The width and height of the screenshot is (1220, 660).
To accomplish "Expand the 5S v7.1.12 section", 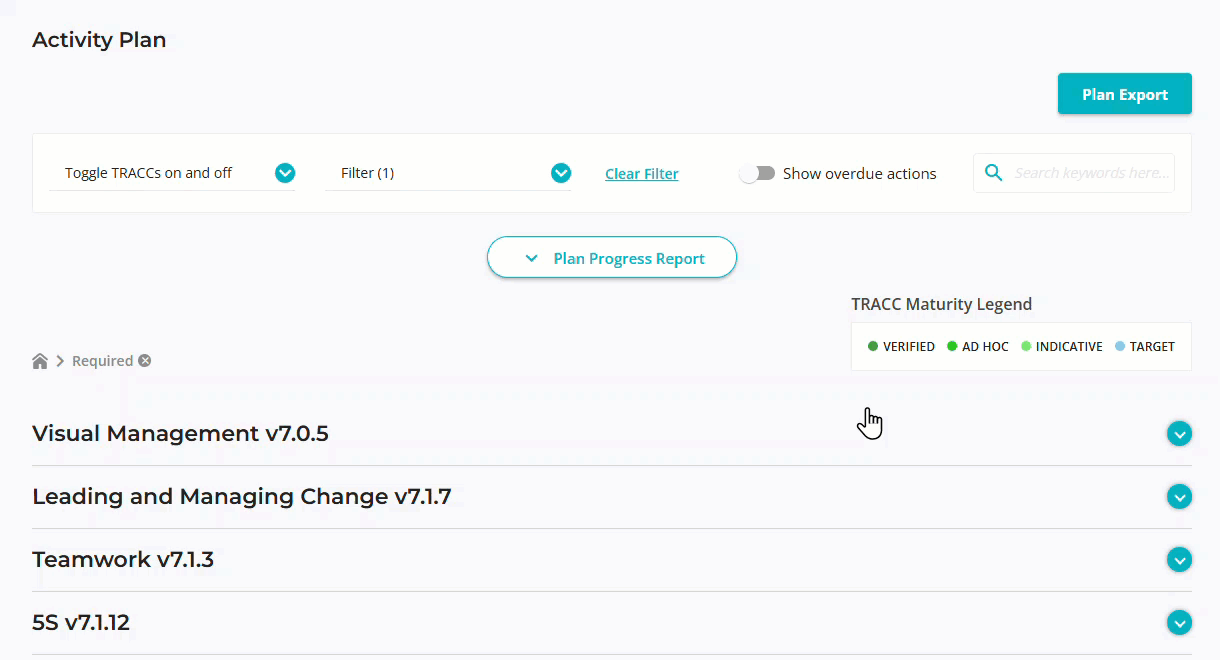I will coord(1179,623).
